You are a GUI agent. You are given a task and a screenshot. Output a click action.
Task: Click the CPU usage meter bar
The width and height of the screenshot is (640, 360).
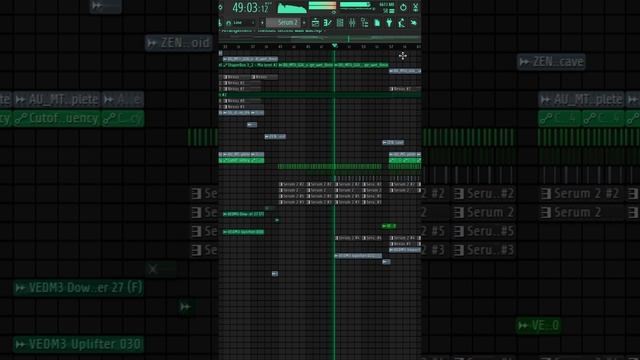[356, 5]
